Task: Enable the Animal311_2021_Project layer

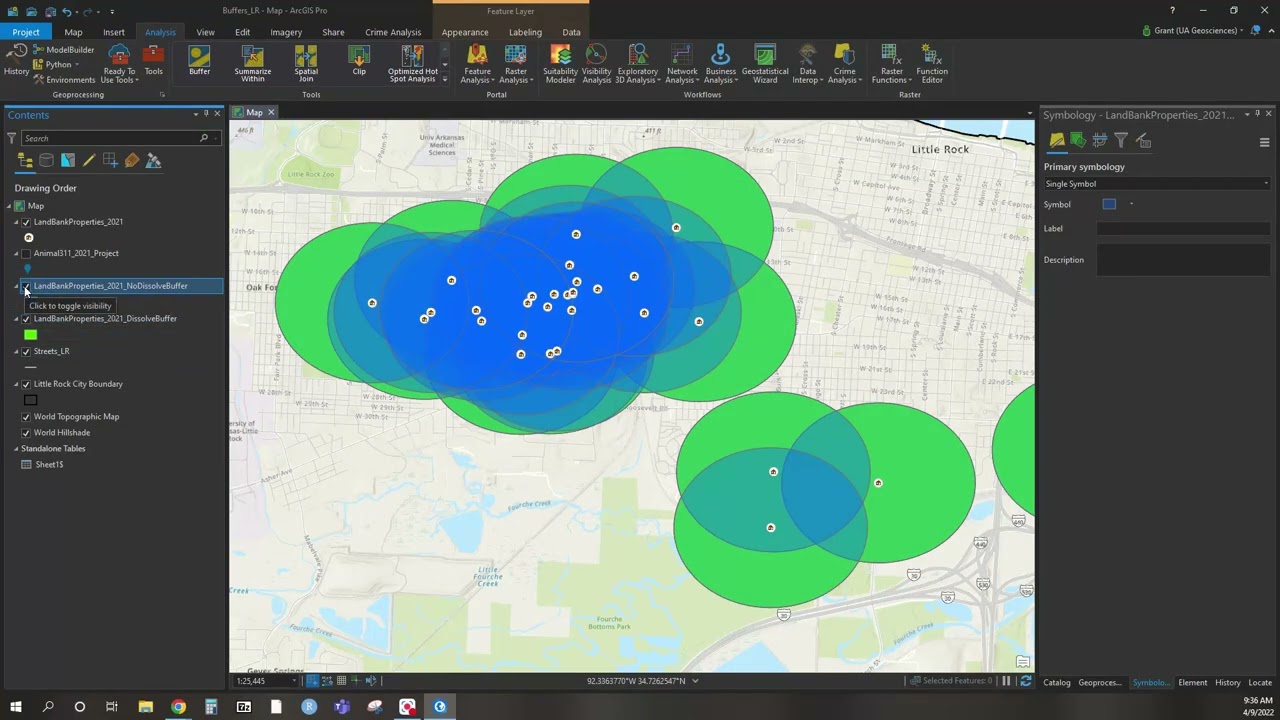Action: coord(26,254)
